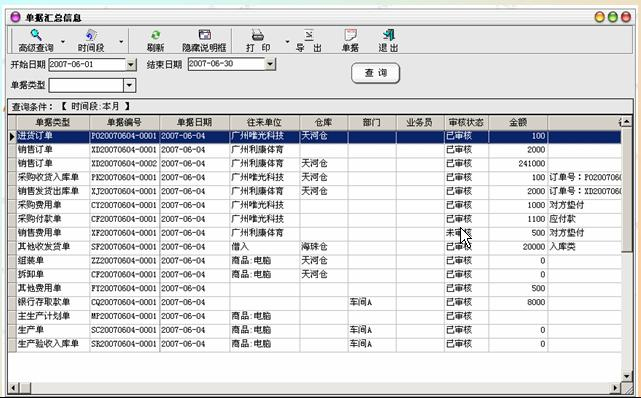Viewport: 641px width, 398px height.
Task: Click the 查询 query button
Action: (375, 73)
